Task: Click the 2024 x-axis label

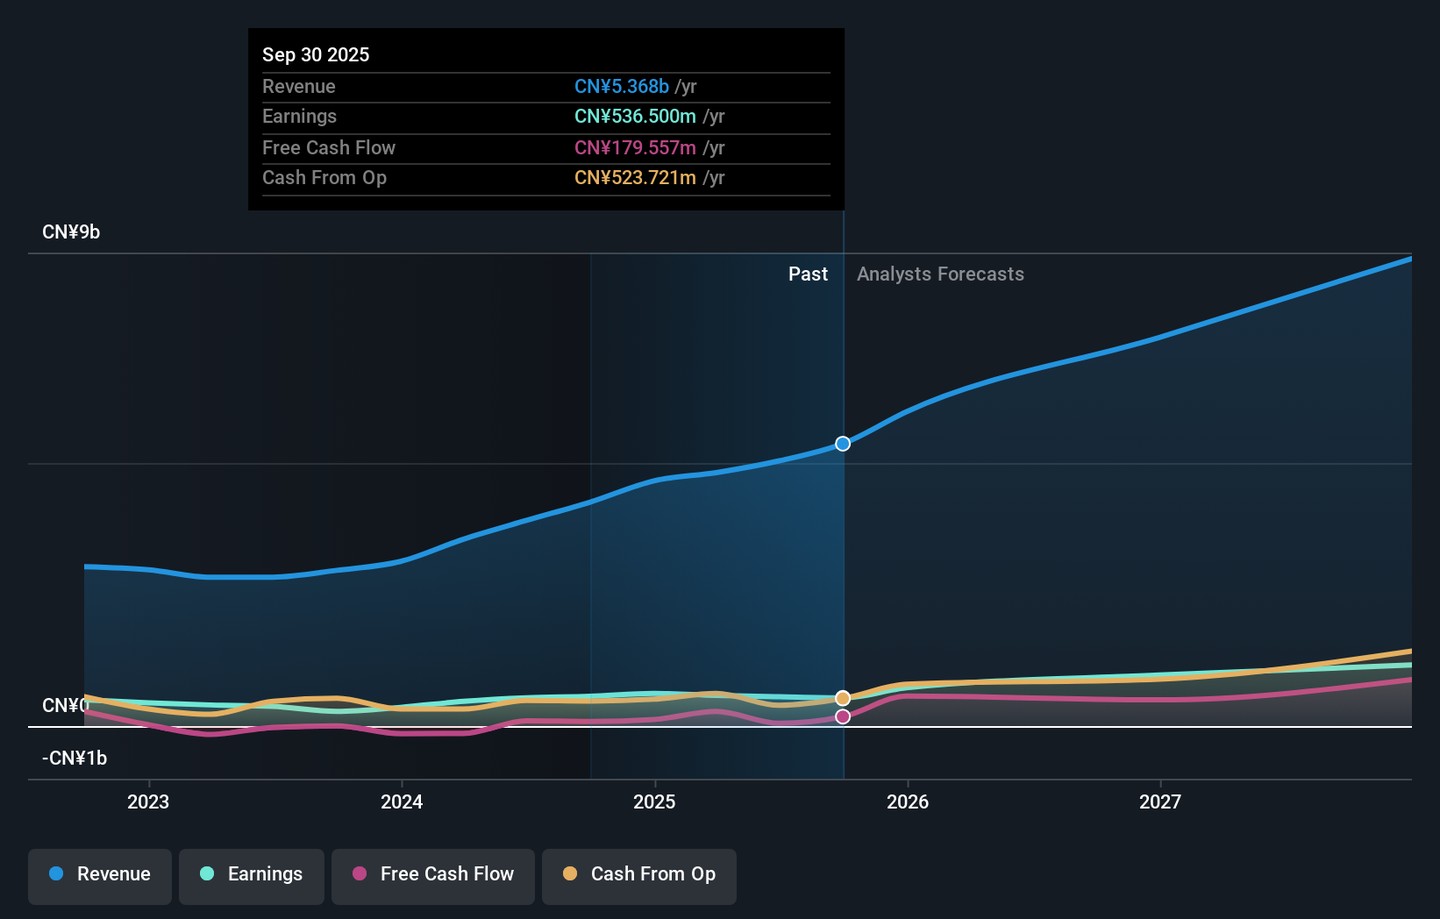Action: click(402, 802)
